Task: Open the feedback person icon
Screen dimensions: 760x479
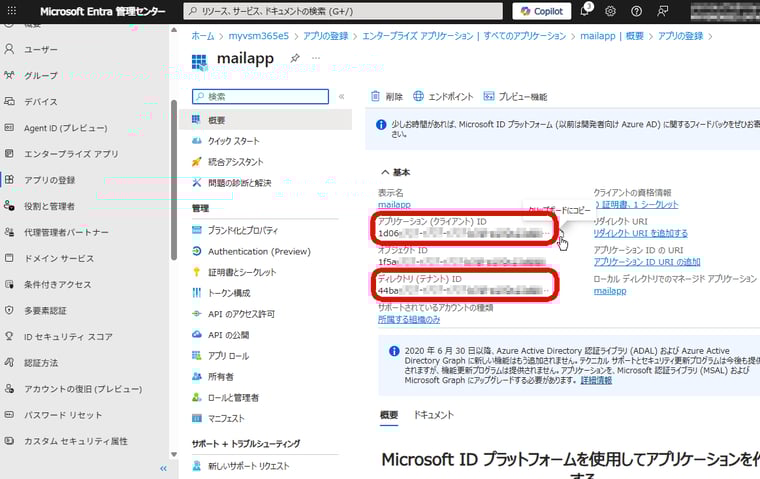Action: 663,11
